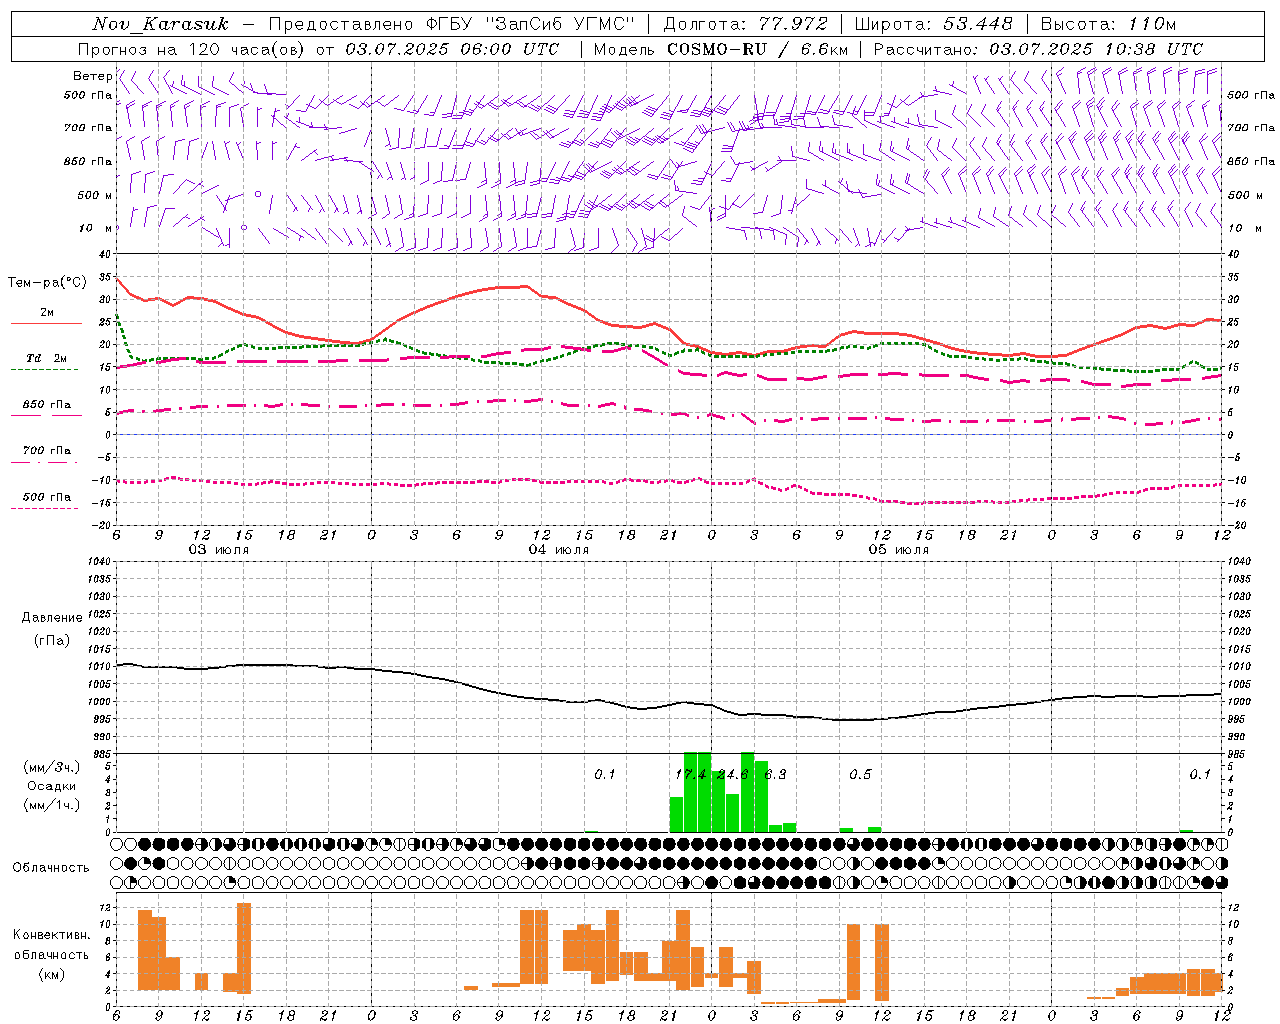Click the station title Nov_Karasuk

(x=160, y=24)
